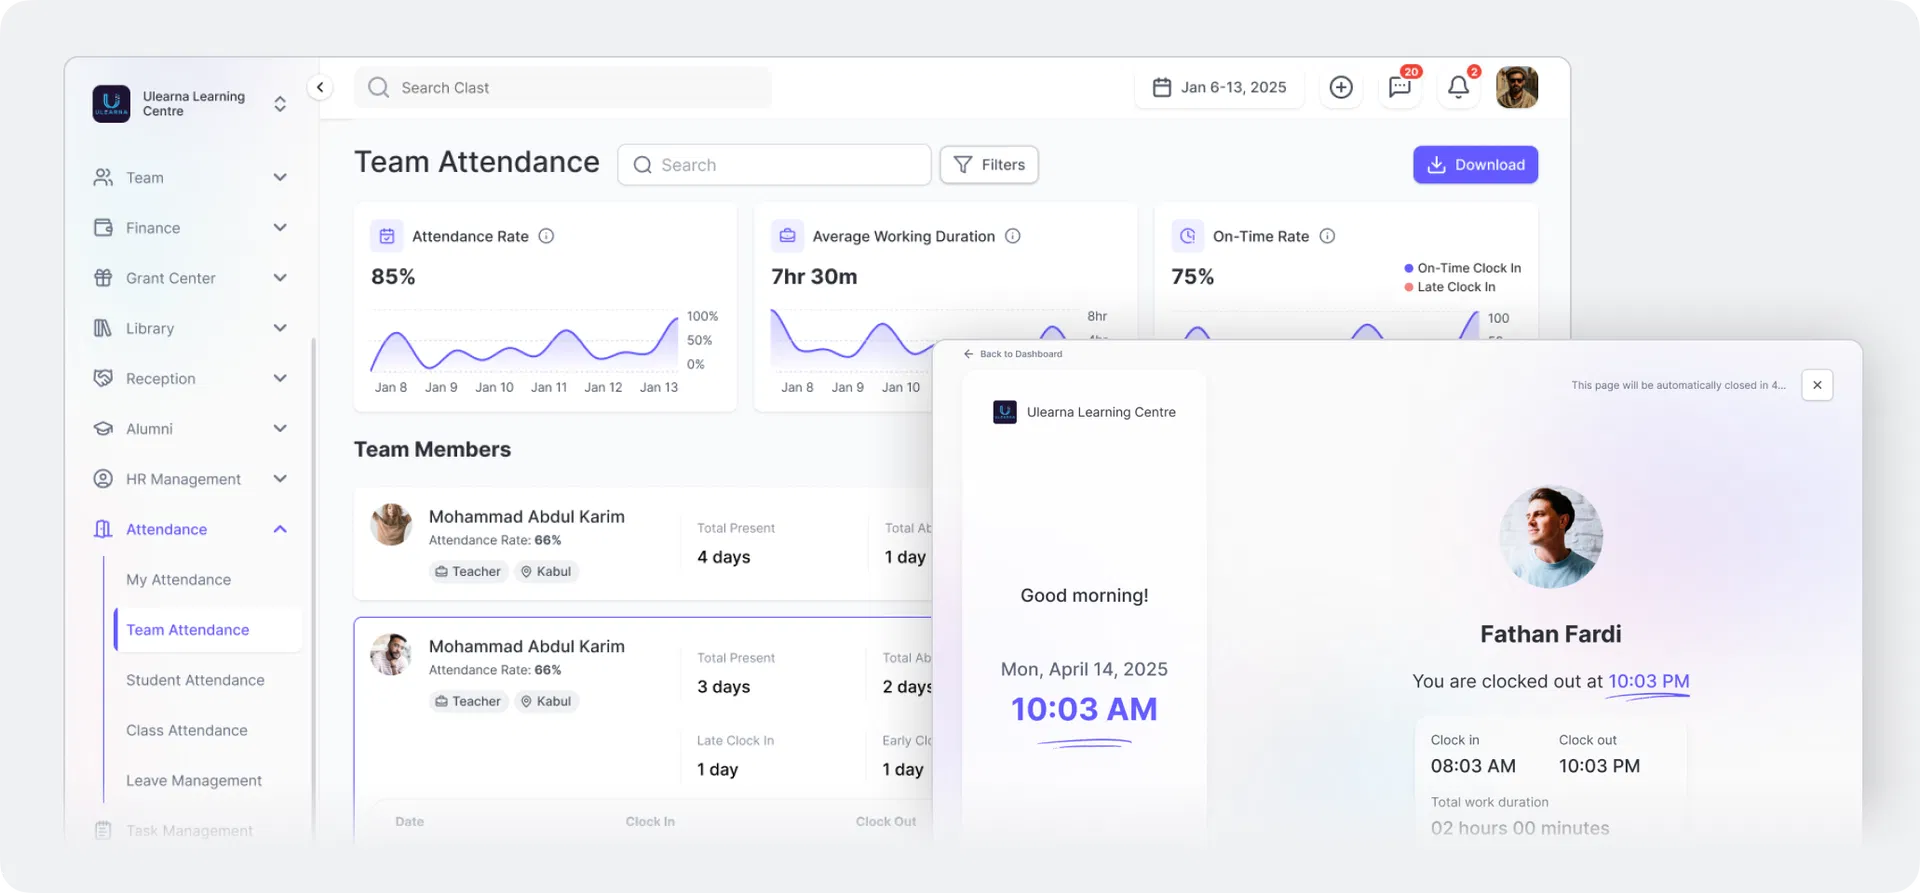Click Fathan Fardi's profile photo
Image resolution: width=1920 pixels, height=893 pixels.
1551,537
